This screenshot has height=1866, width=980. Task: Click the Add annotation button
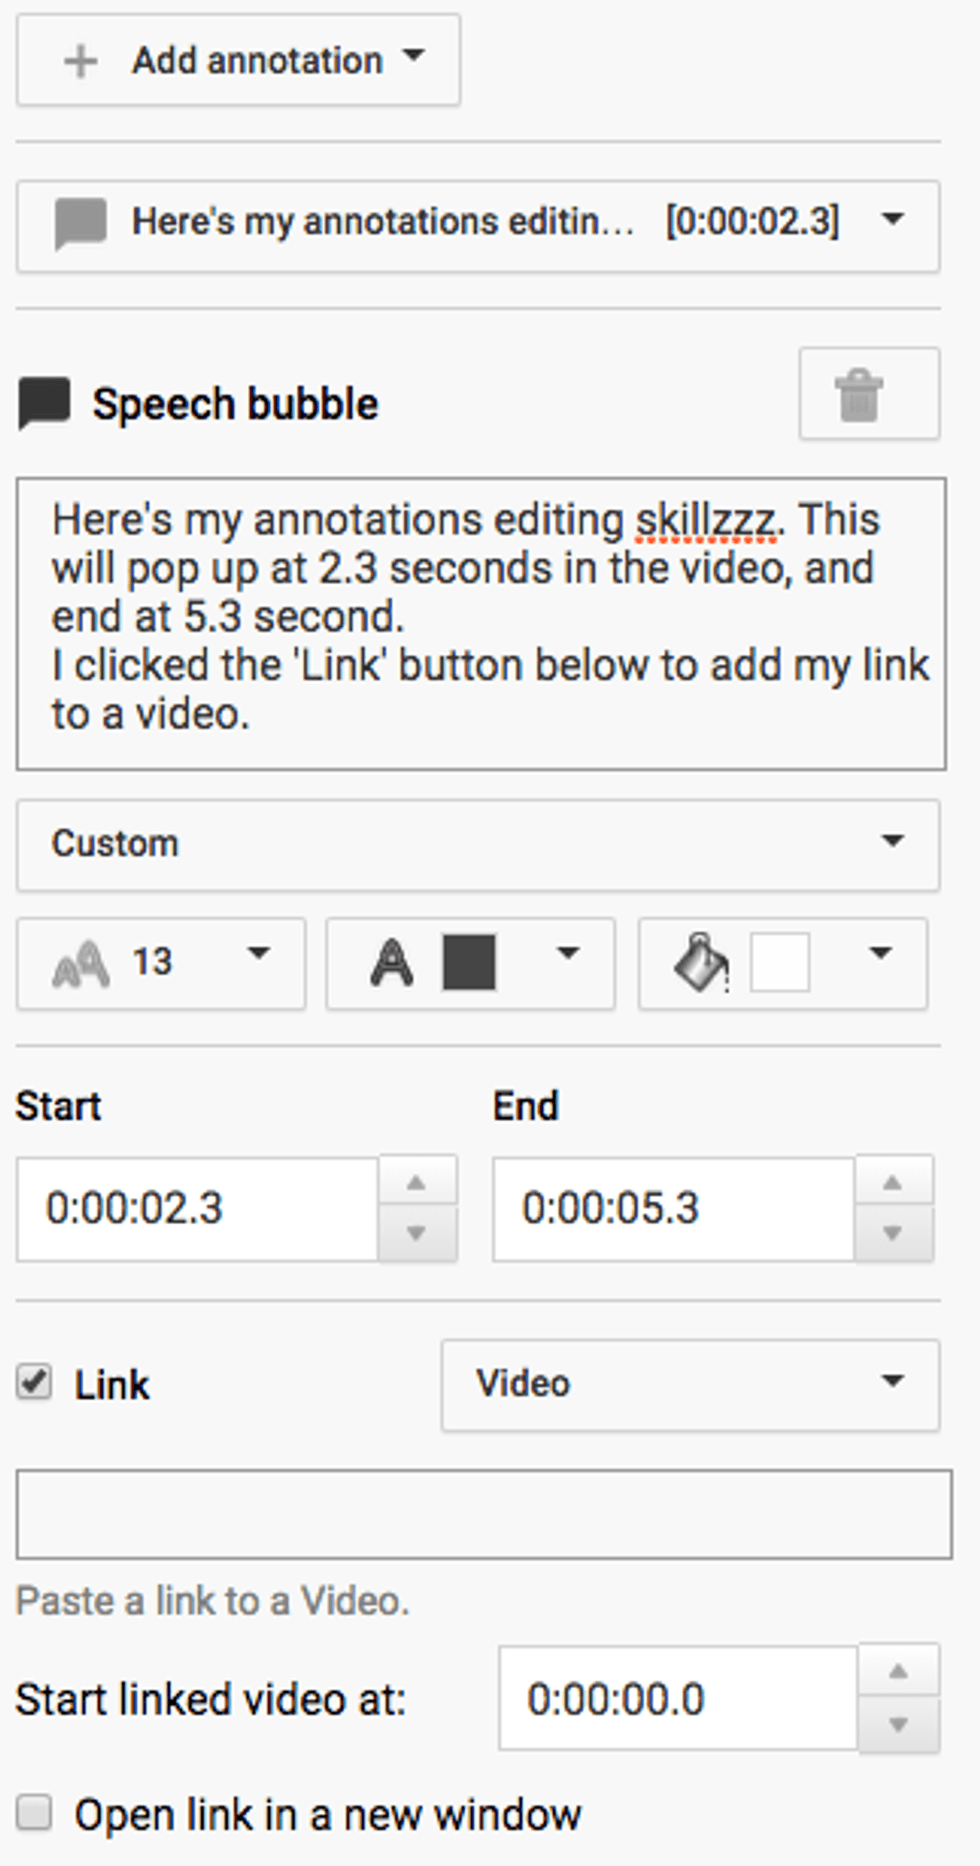(x=237, y=60)
